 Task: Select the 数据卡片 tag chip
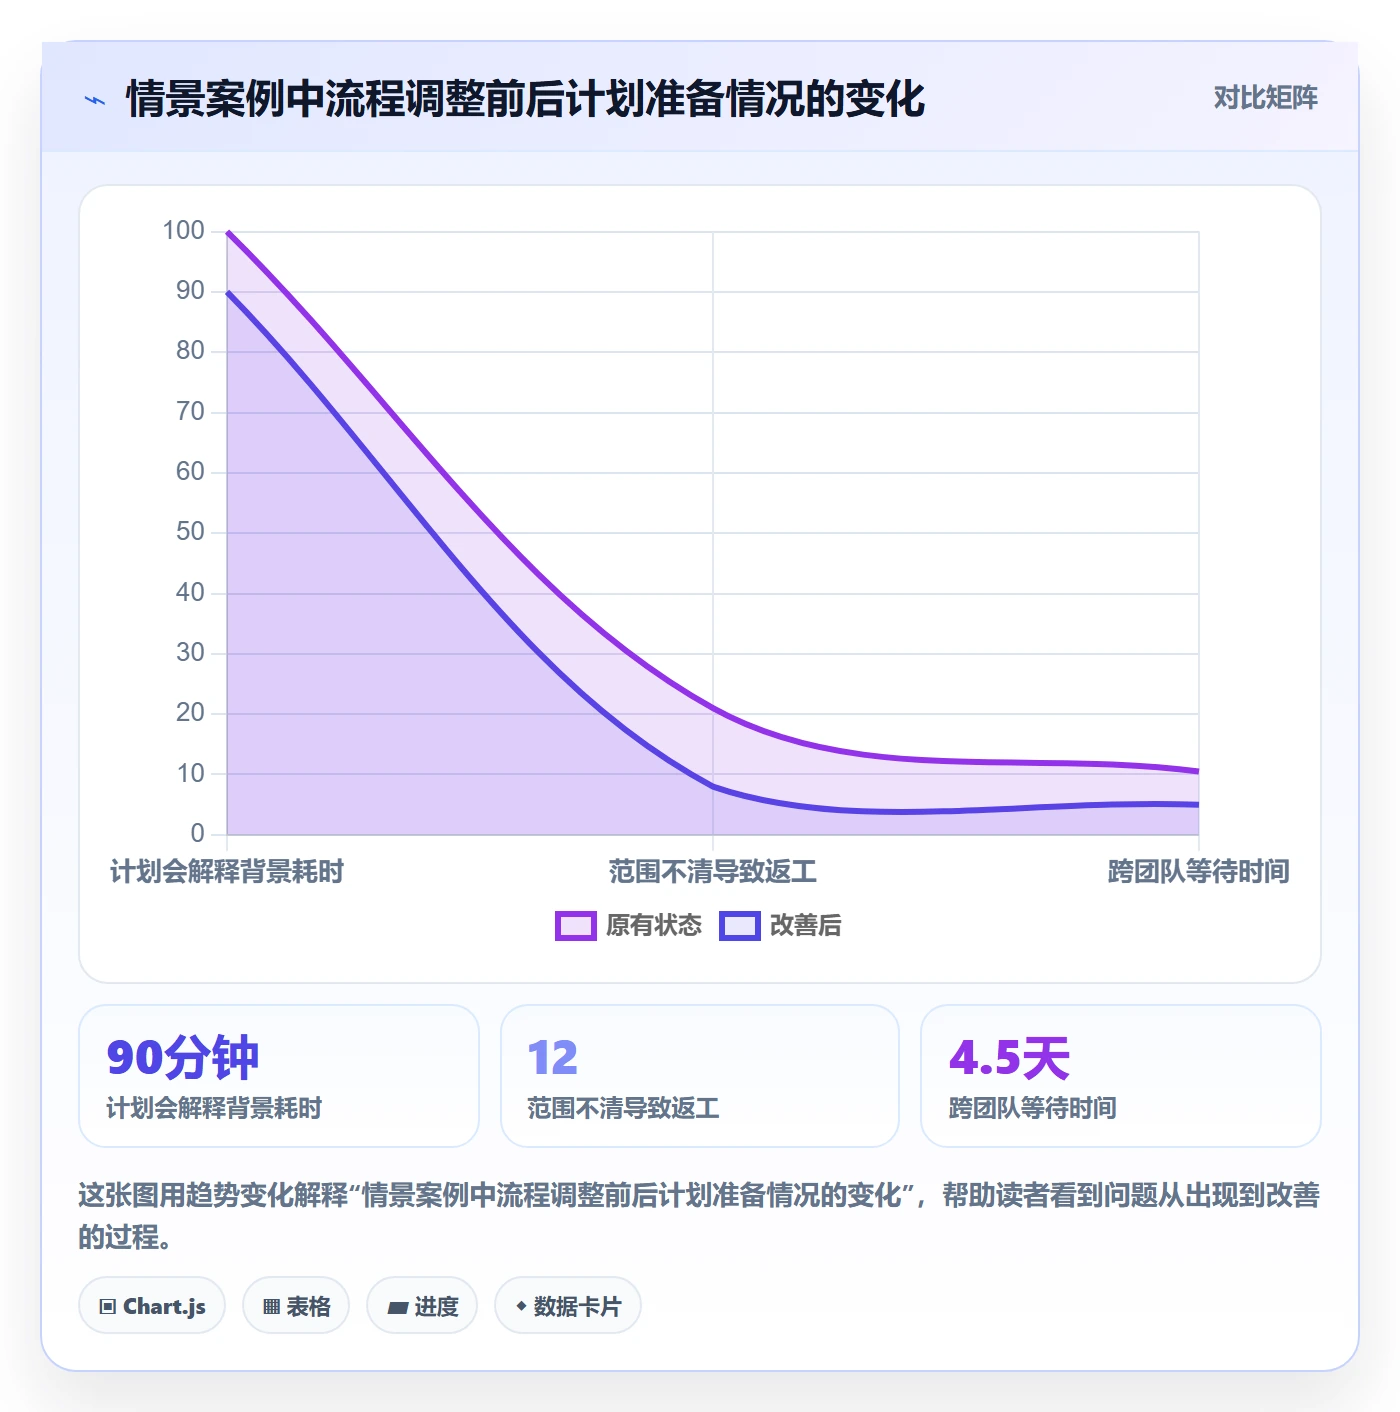(x=568, y=1305)
